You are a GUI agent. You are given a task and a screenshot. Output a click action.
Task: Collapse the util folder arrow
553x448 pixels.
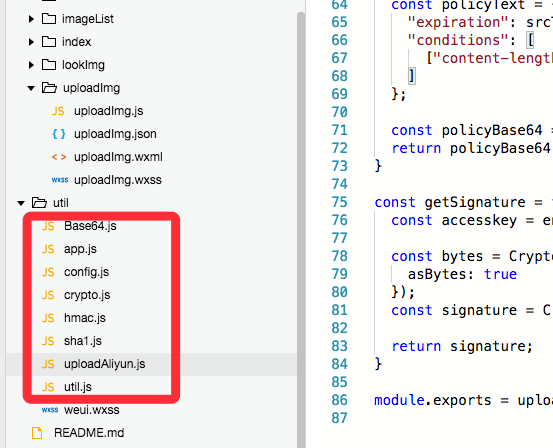[x=21, y=203]
